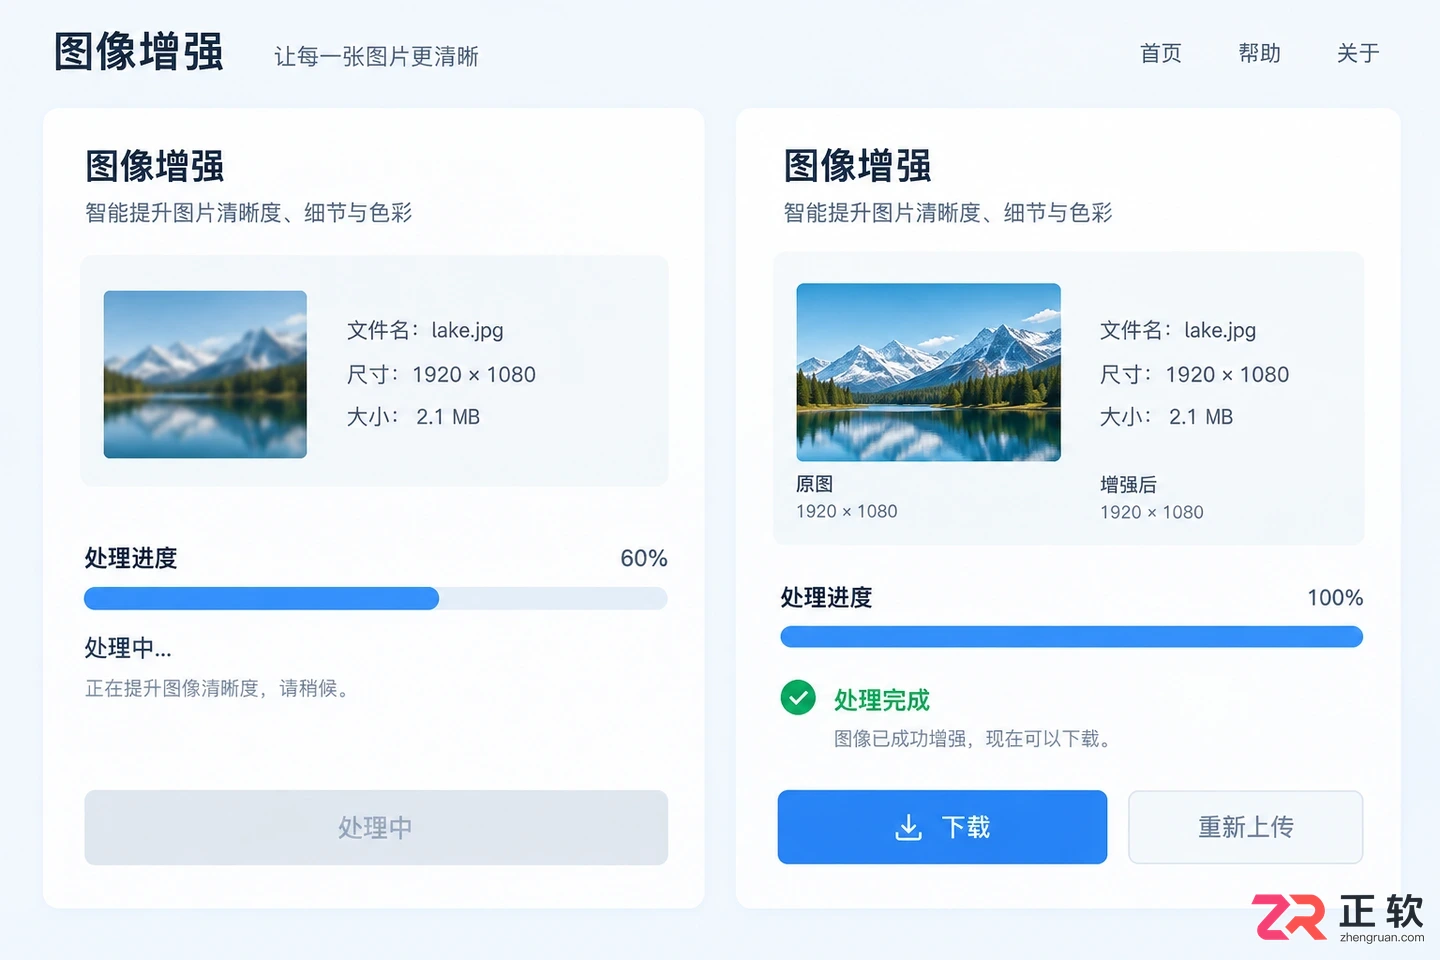This screenshot has width=1440, height=960.
Task: Open the 帮助 navigation item
Action: (x=1259, y=53)
